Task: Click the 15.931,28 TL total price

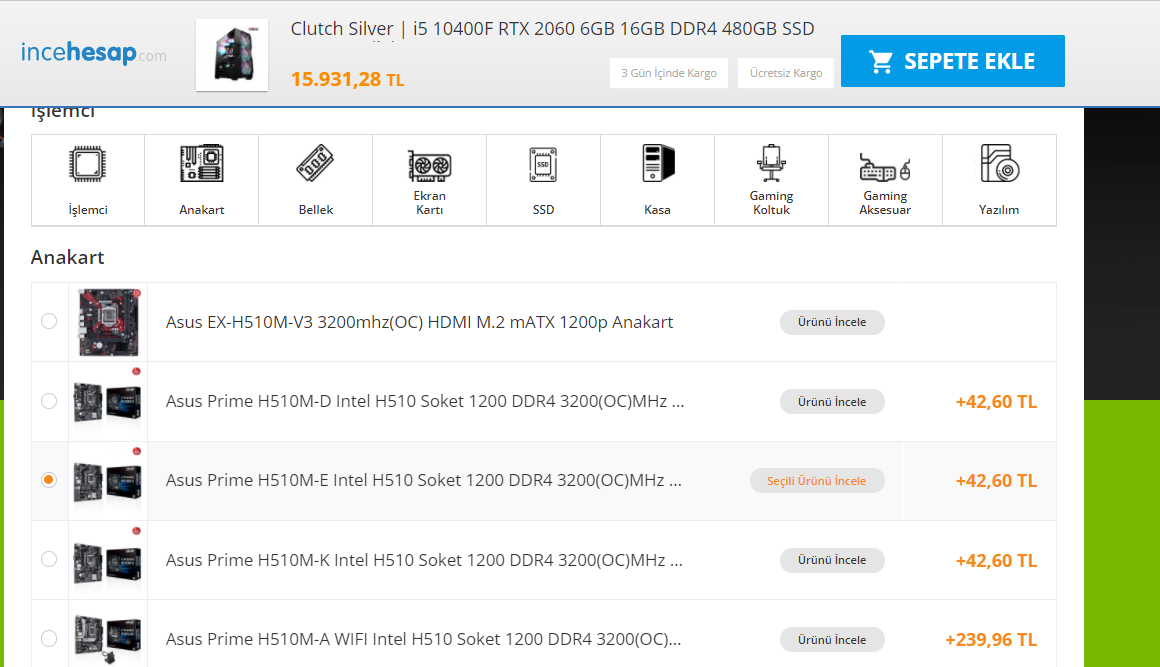Action: (x=347, y=79)
